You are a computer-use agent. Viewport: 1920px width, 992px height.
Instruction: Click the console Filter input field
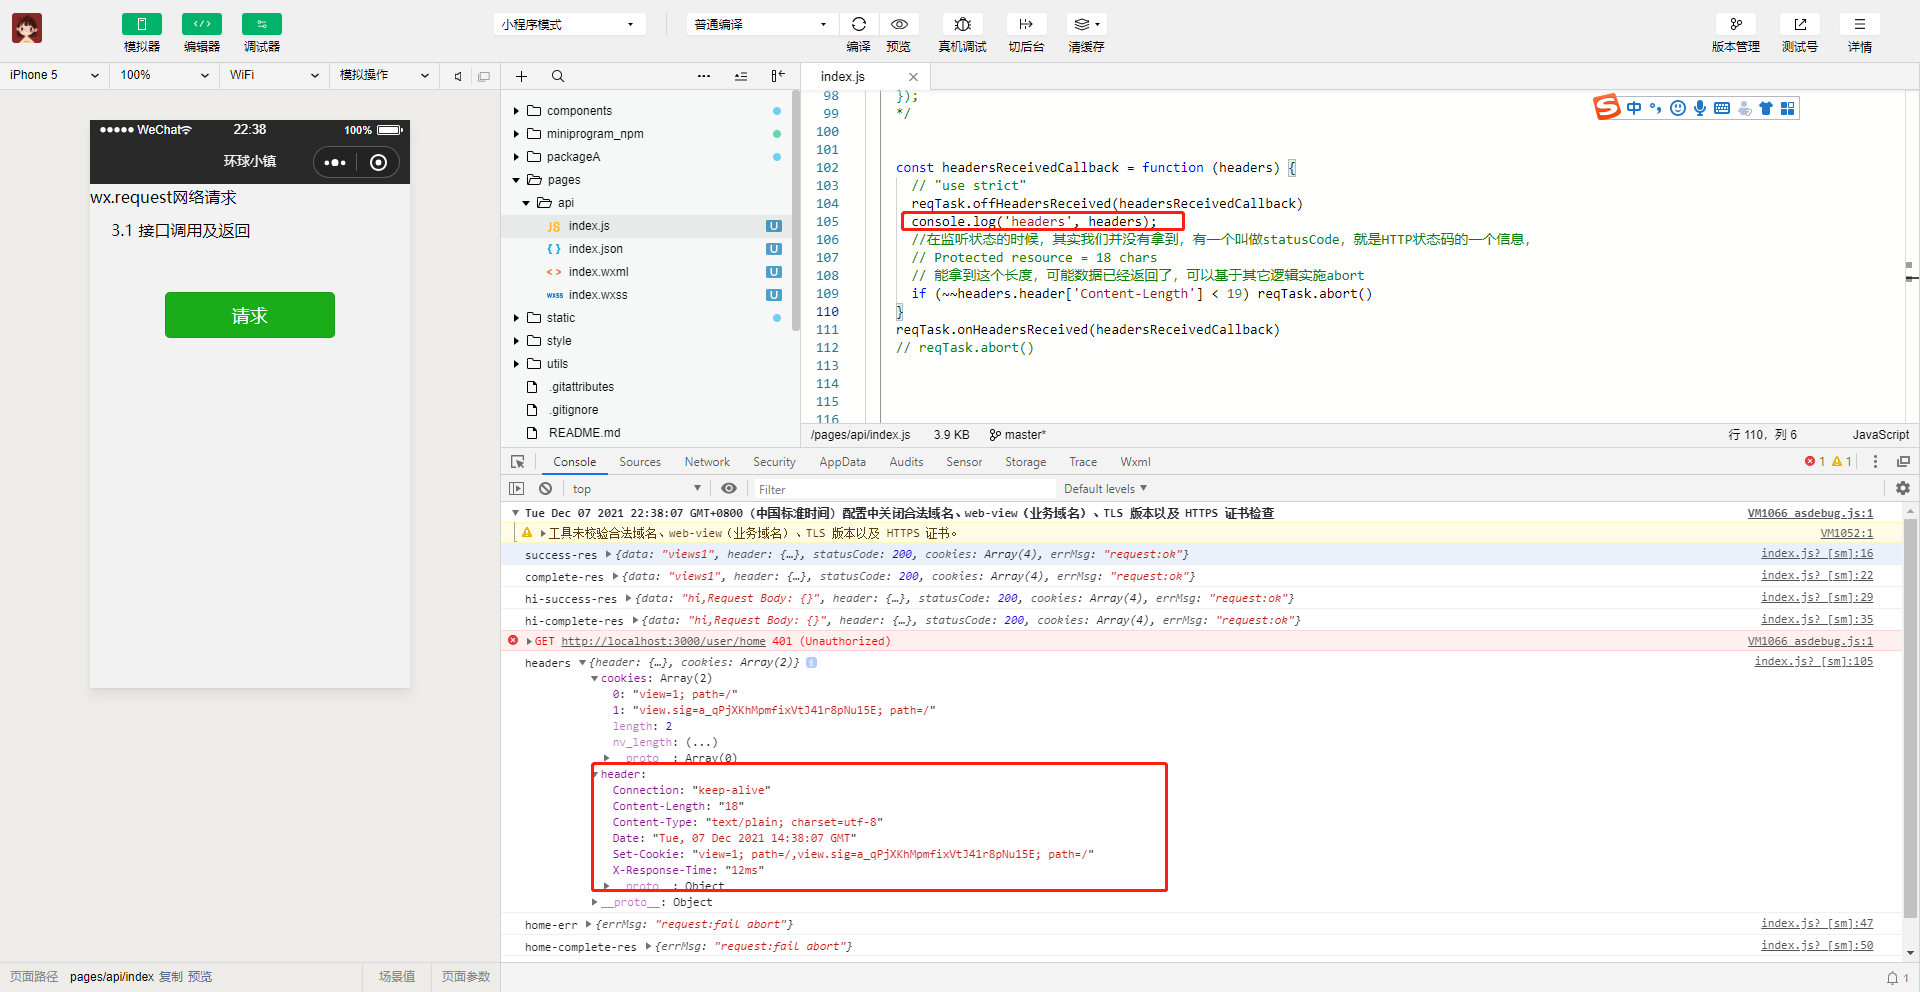pos(904,489)
